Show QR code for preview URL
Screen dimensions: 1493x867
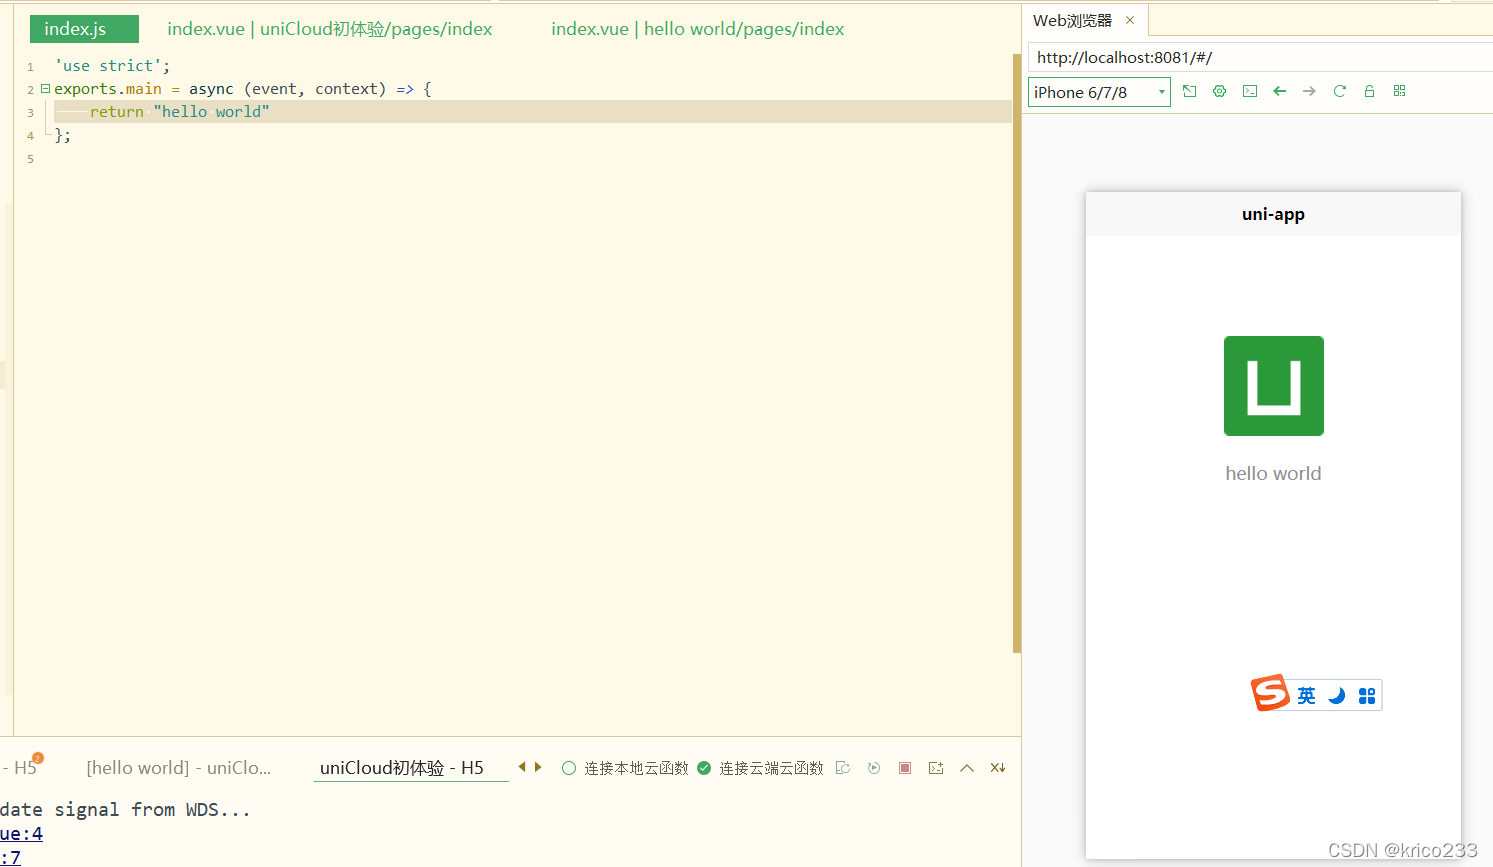coord(1399,91)
